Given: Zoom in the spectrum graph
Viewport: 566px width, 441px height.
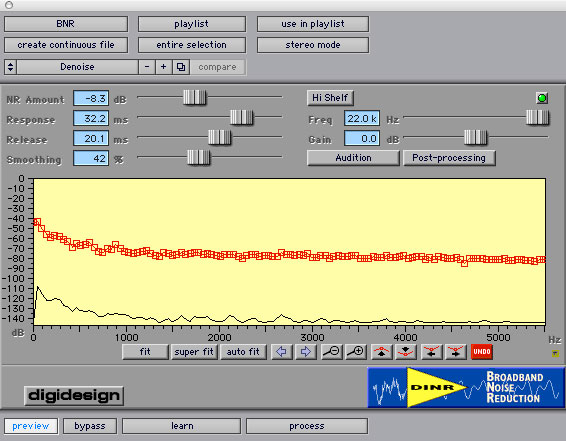Looking at the screenshot, I should [356, 352].
